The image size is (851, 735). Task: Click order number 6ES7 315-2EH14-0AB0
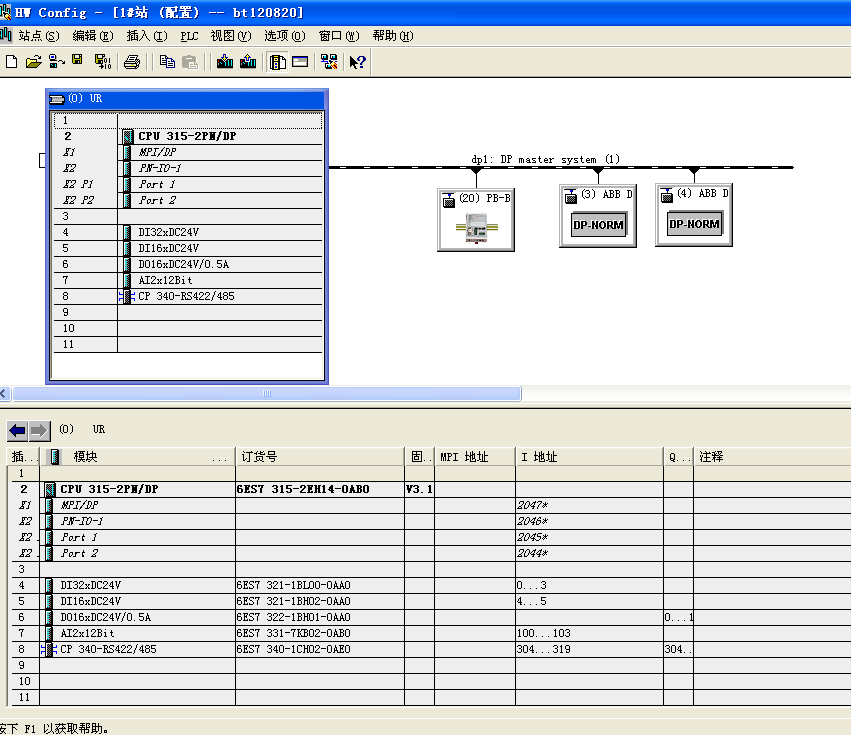tap(303, 489)
